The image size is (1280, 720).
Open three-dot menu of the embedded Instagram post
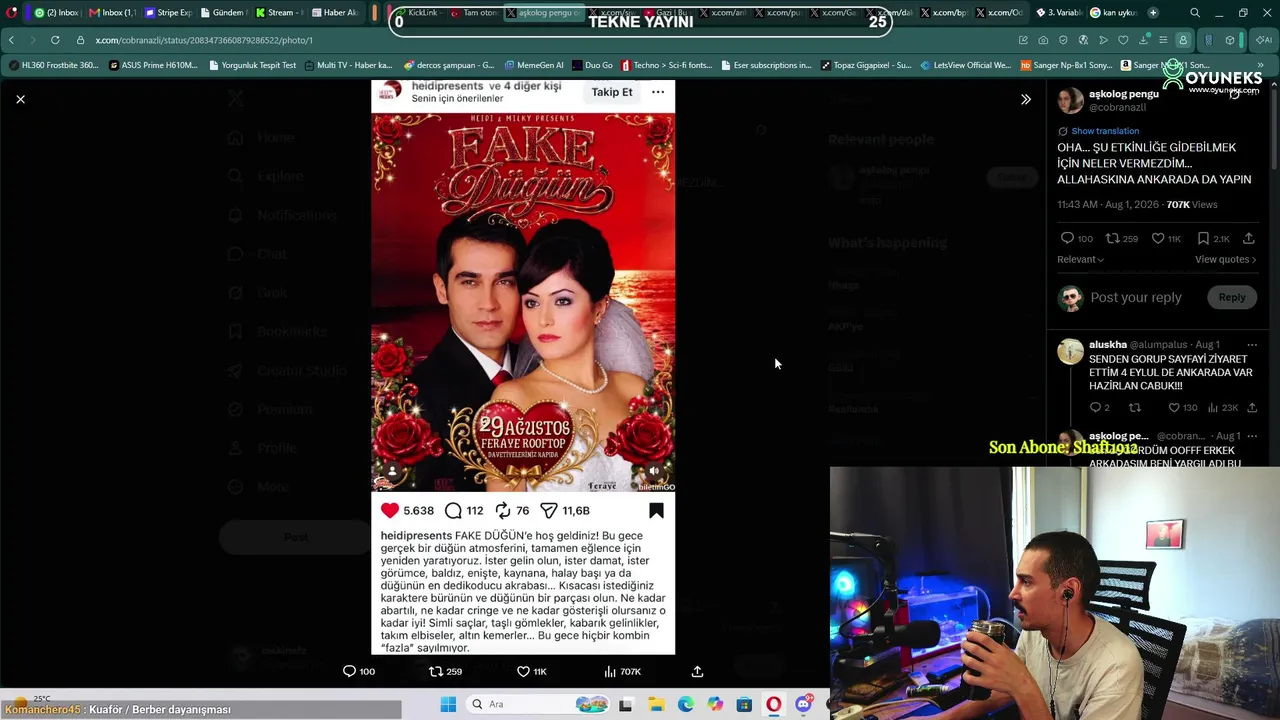pyautogui.click(x=658, y=92)
